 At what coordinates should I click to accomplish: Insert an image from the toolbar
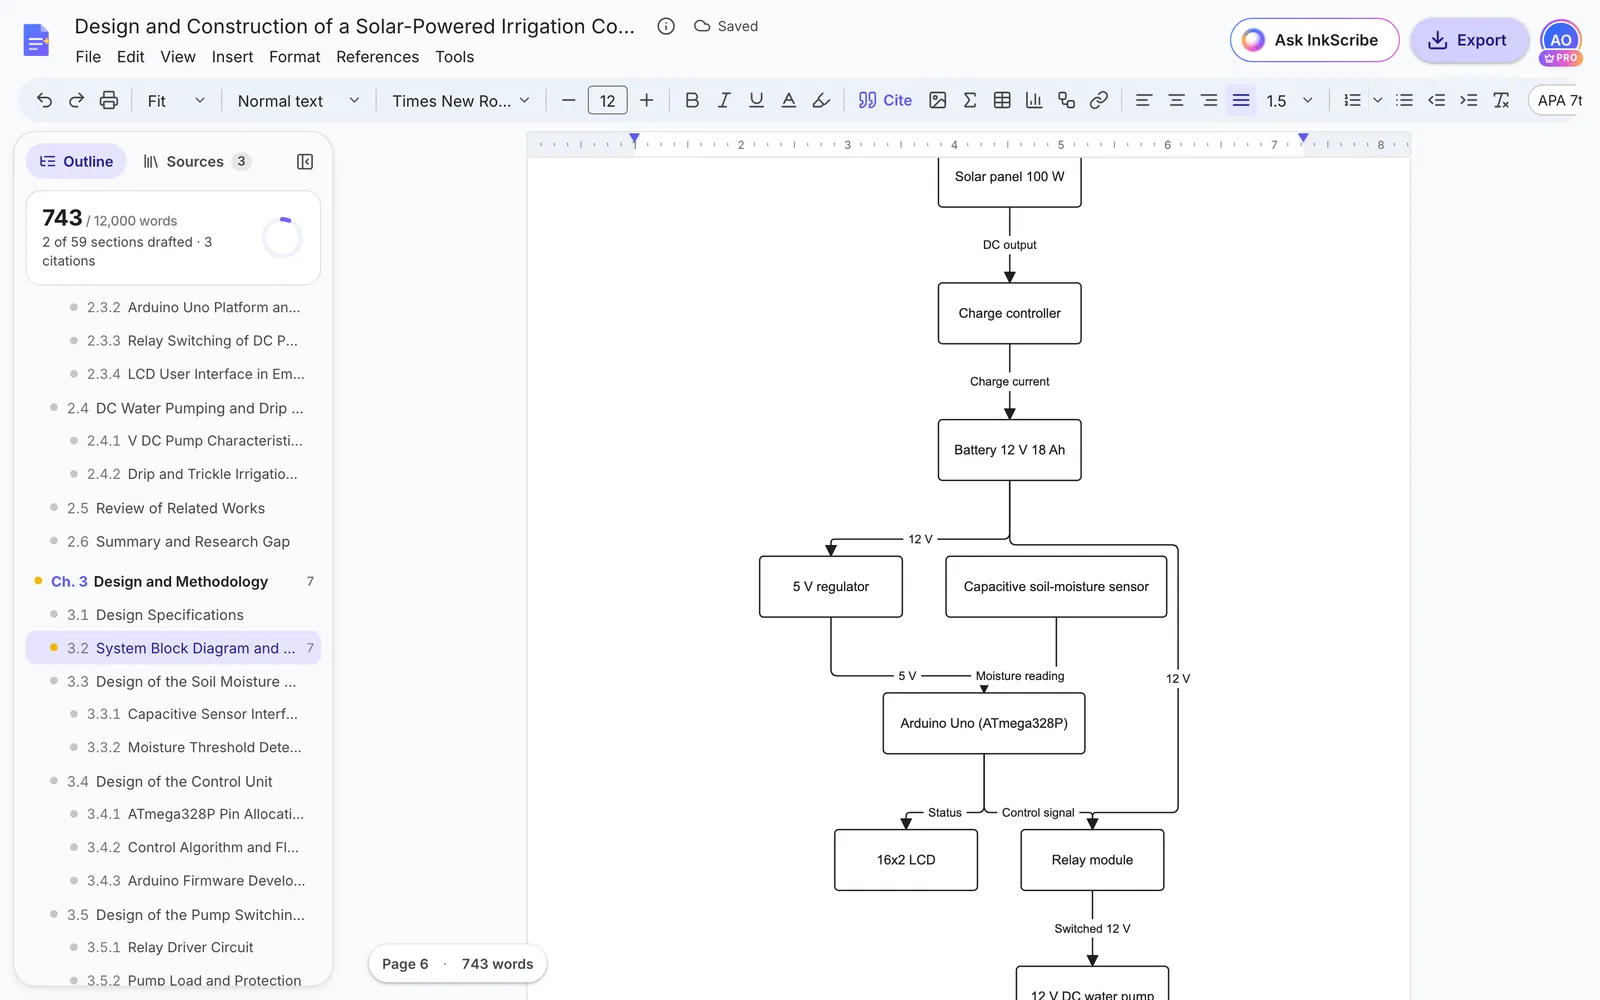(937, 100)
